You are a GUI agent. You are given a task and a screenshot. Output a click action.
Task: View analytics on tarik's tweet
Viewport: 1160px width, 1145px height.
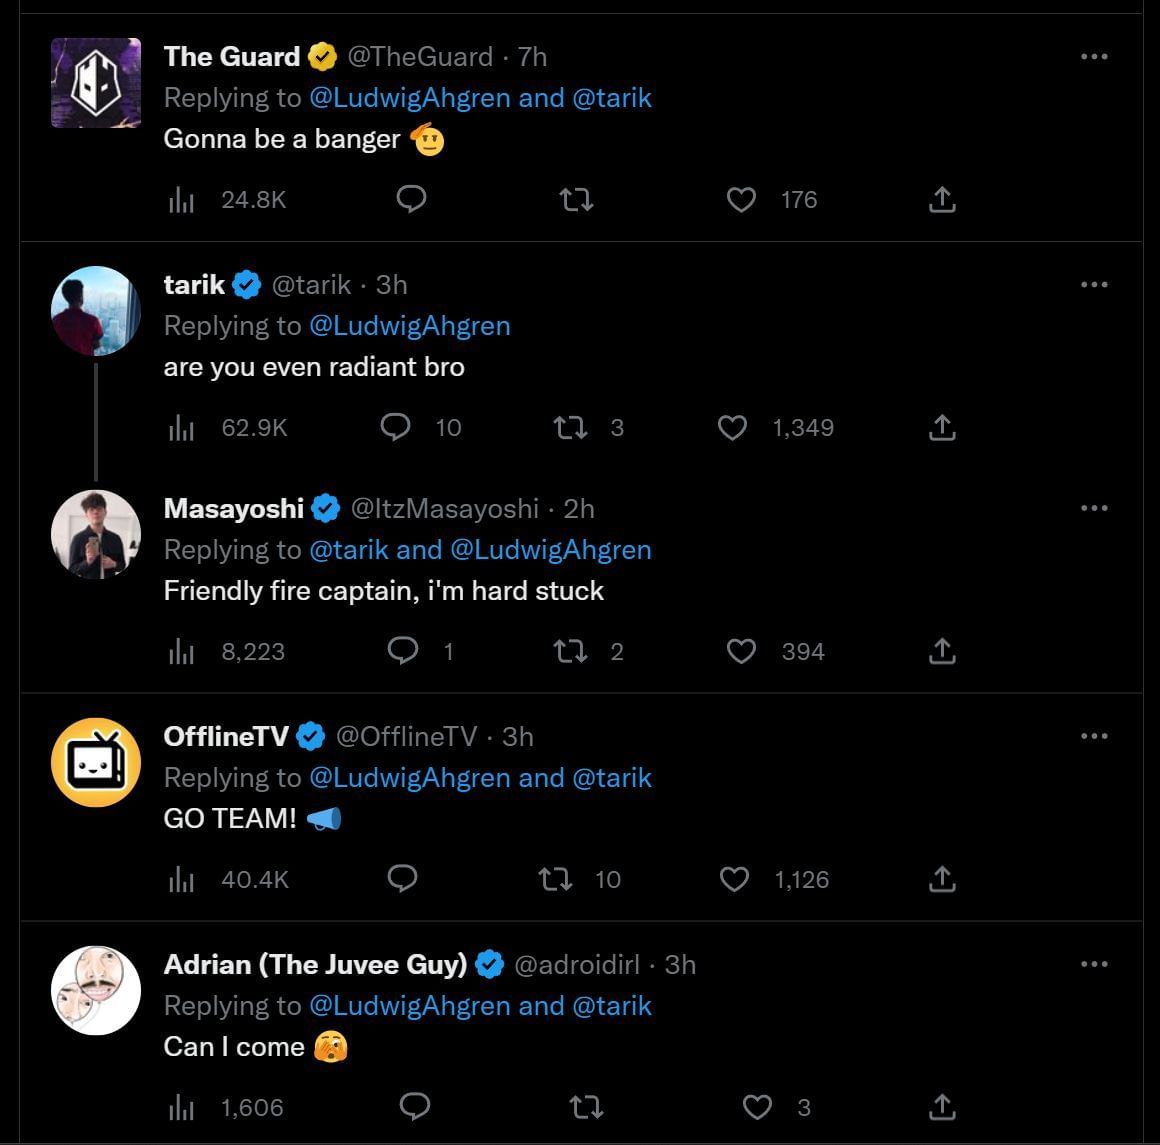[182, 428]
